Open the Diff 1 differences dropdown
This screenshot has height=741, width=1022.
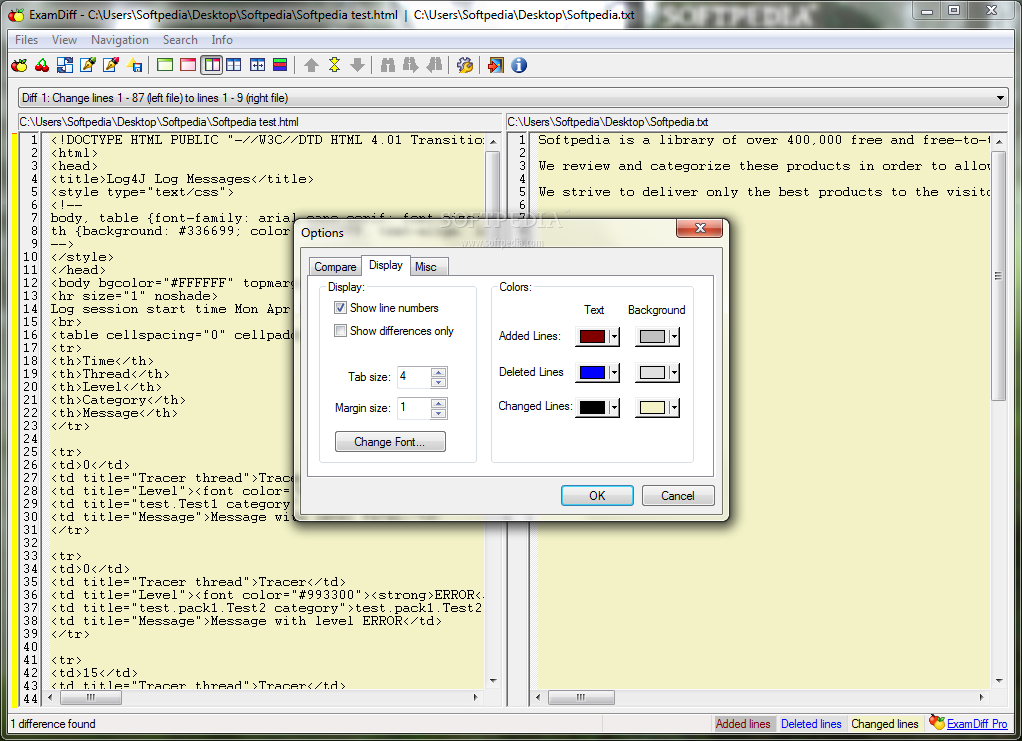click(1000, 98)
